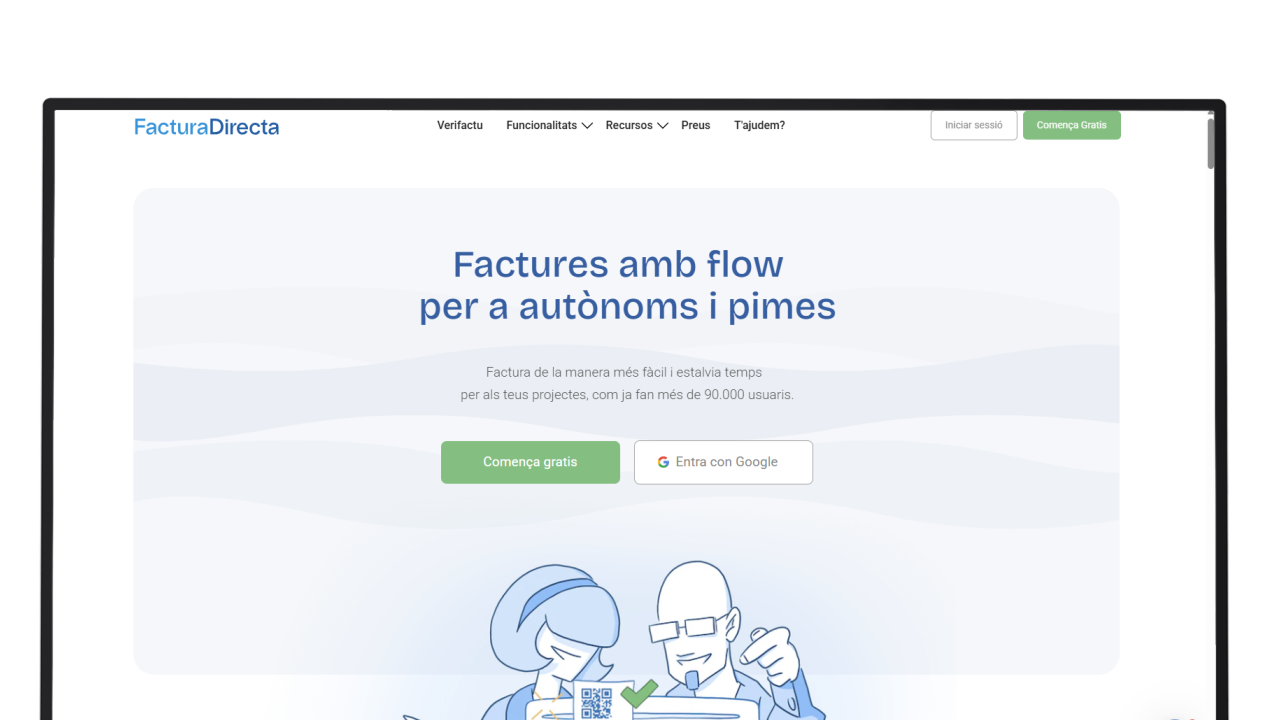Click the text mentioning 90.000 usuaris
The image size is (1280, 720).
pyautogui.click(x=627, y=394)
